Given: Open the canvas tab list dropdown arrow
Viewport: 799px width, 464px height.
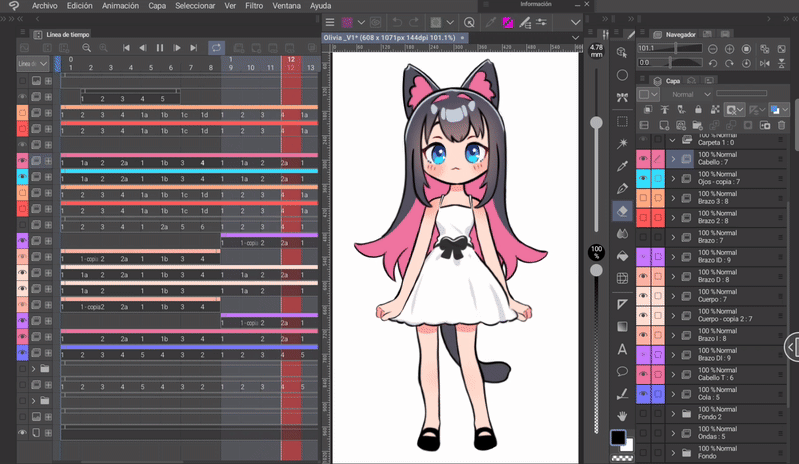Looking at the screenshot, I should [575, 38].
